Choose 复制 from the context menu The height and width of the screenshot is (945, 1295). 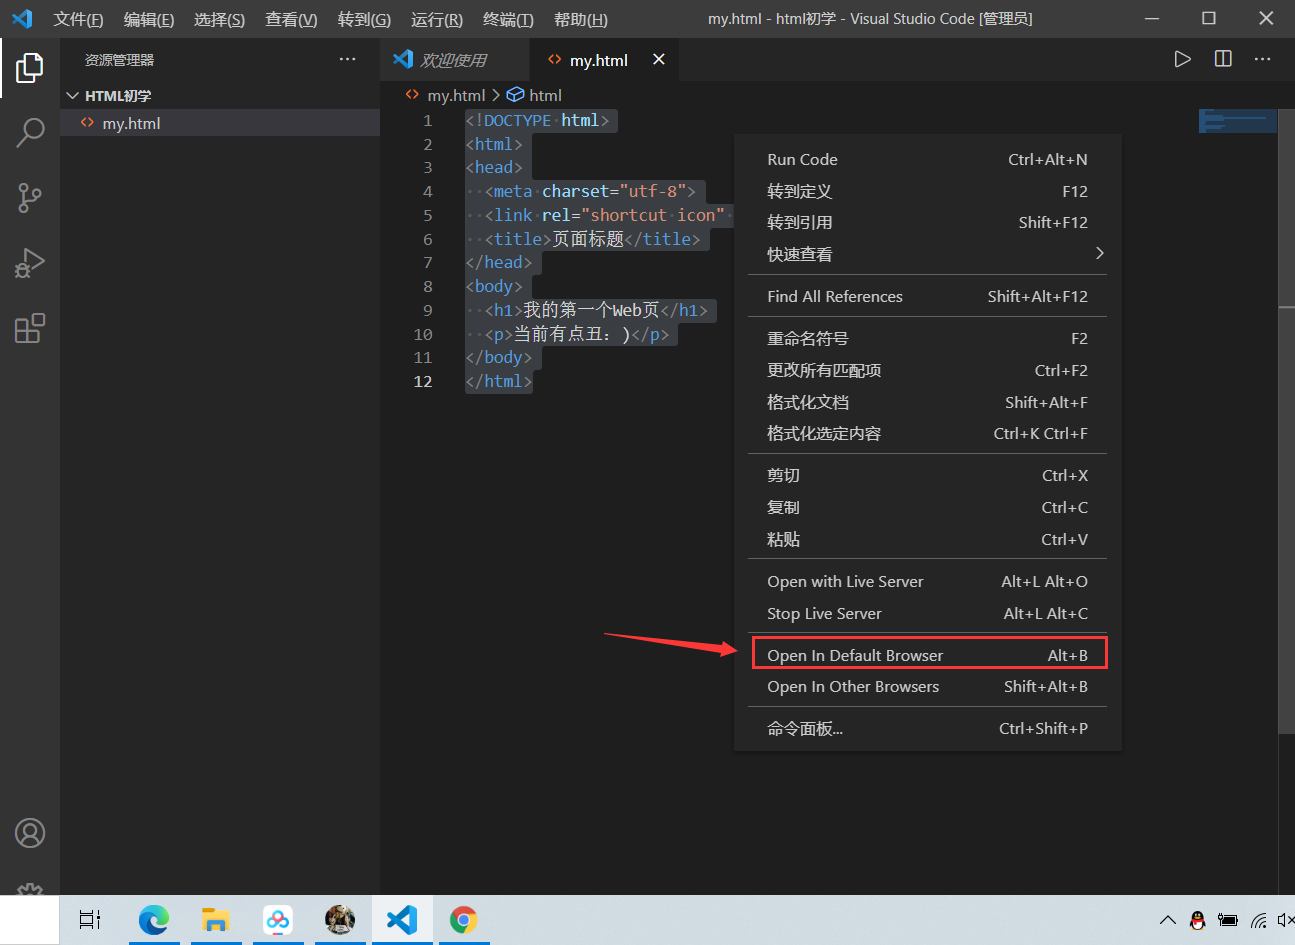coord(927,507)
